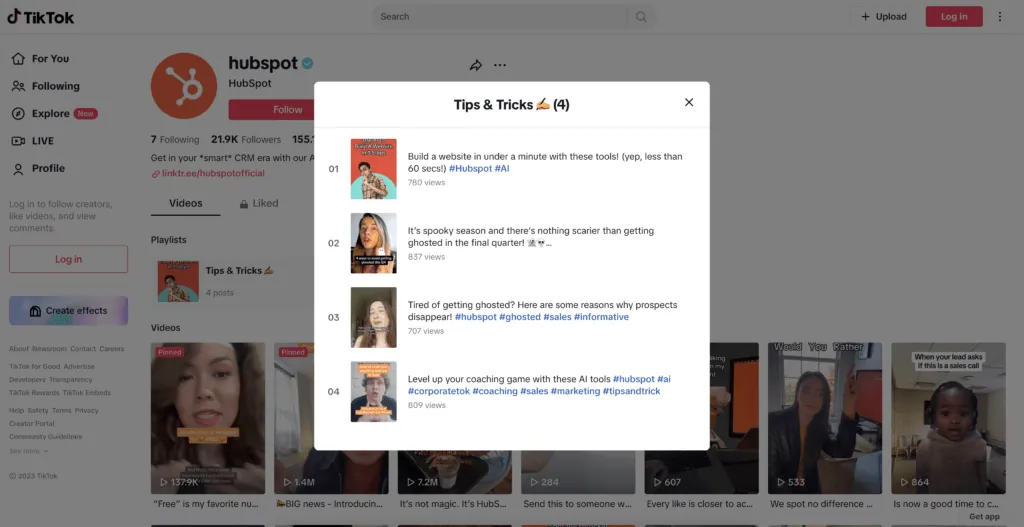Viewport: 1024px width, 527px height.
Task: Click the search magnifier icon
Action: pyautogui.click(x=641, y=17)
